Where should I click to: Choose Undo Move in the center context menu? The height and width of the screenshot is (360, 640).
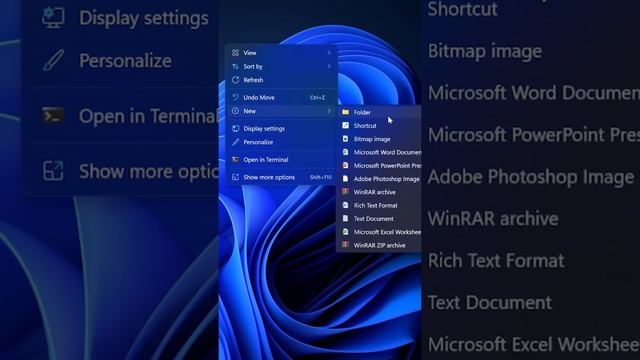pyautogui.click(x=282, y=98)
